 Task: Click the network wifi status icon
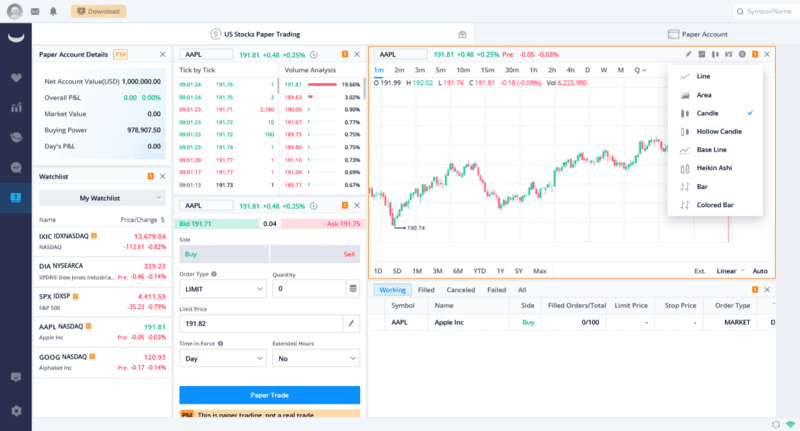coord(790,424)
